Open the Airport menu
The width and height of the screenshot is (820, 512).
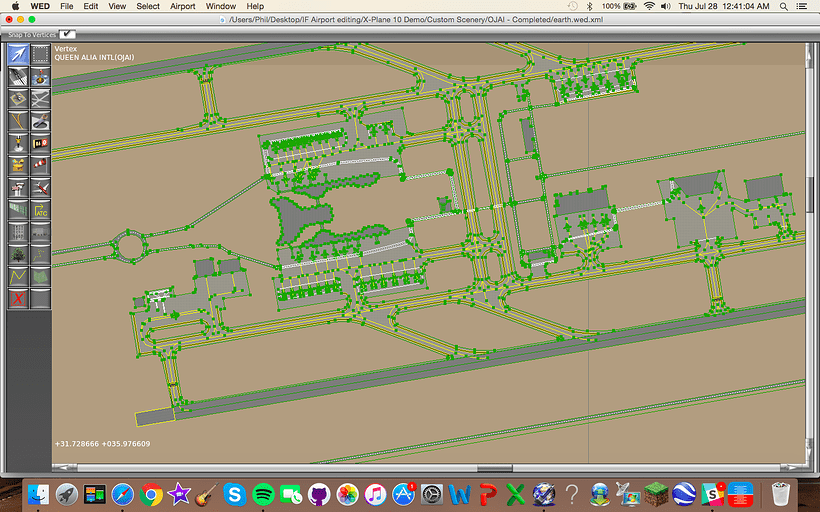[183, 6]
